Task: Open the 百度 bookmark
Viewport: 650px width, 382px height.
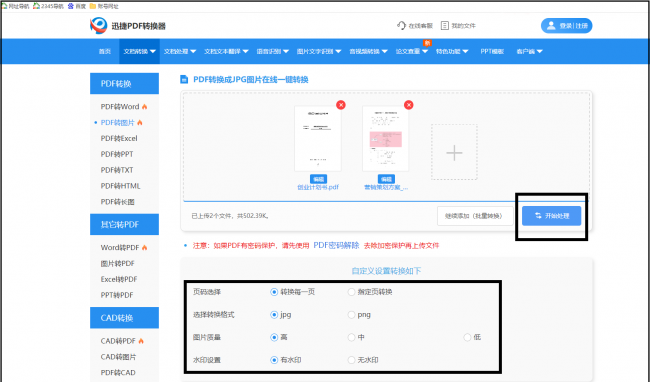Action: [77, 6]
